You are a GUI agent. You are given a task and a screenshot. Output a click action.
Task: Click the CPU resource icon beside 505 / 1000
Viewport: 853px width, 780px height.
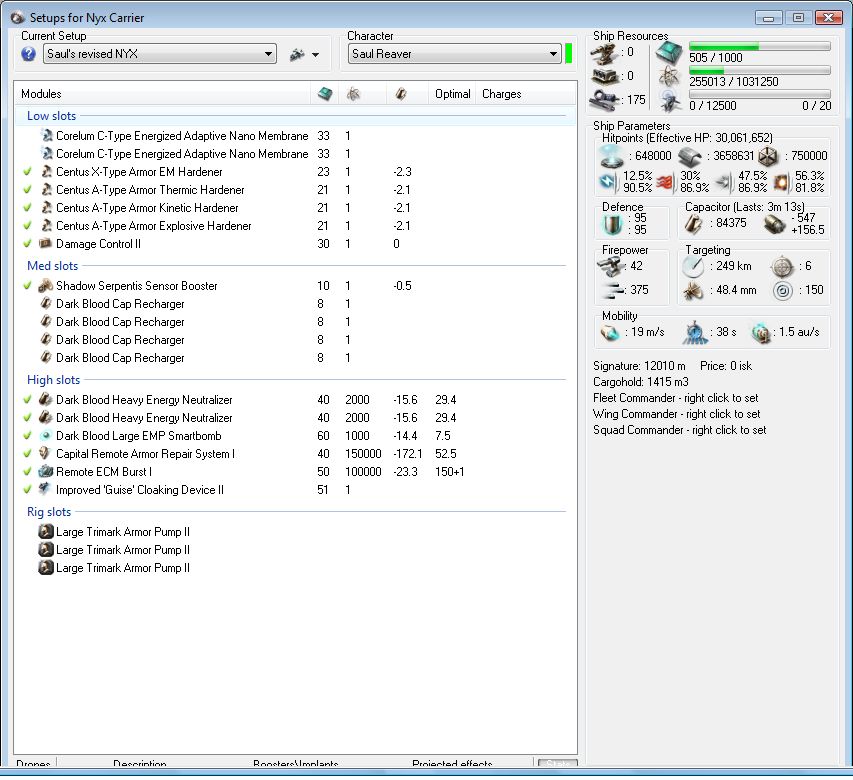click(669, 53)
